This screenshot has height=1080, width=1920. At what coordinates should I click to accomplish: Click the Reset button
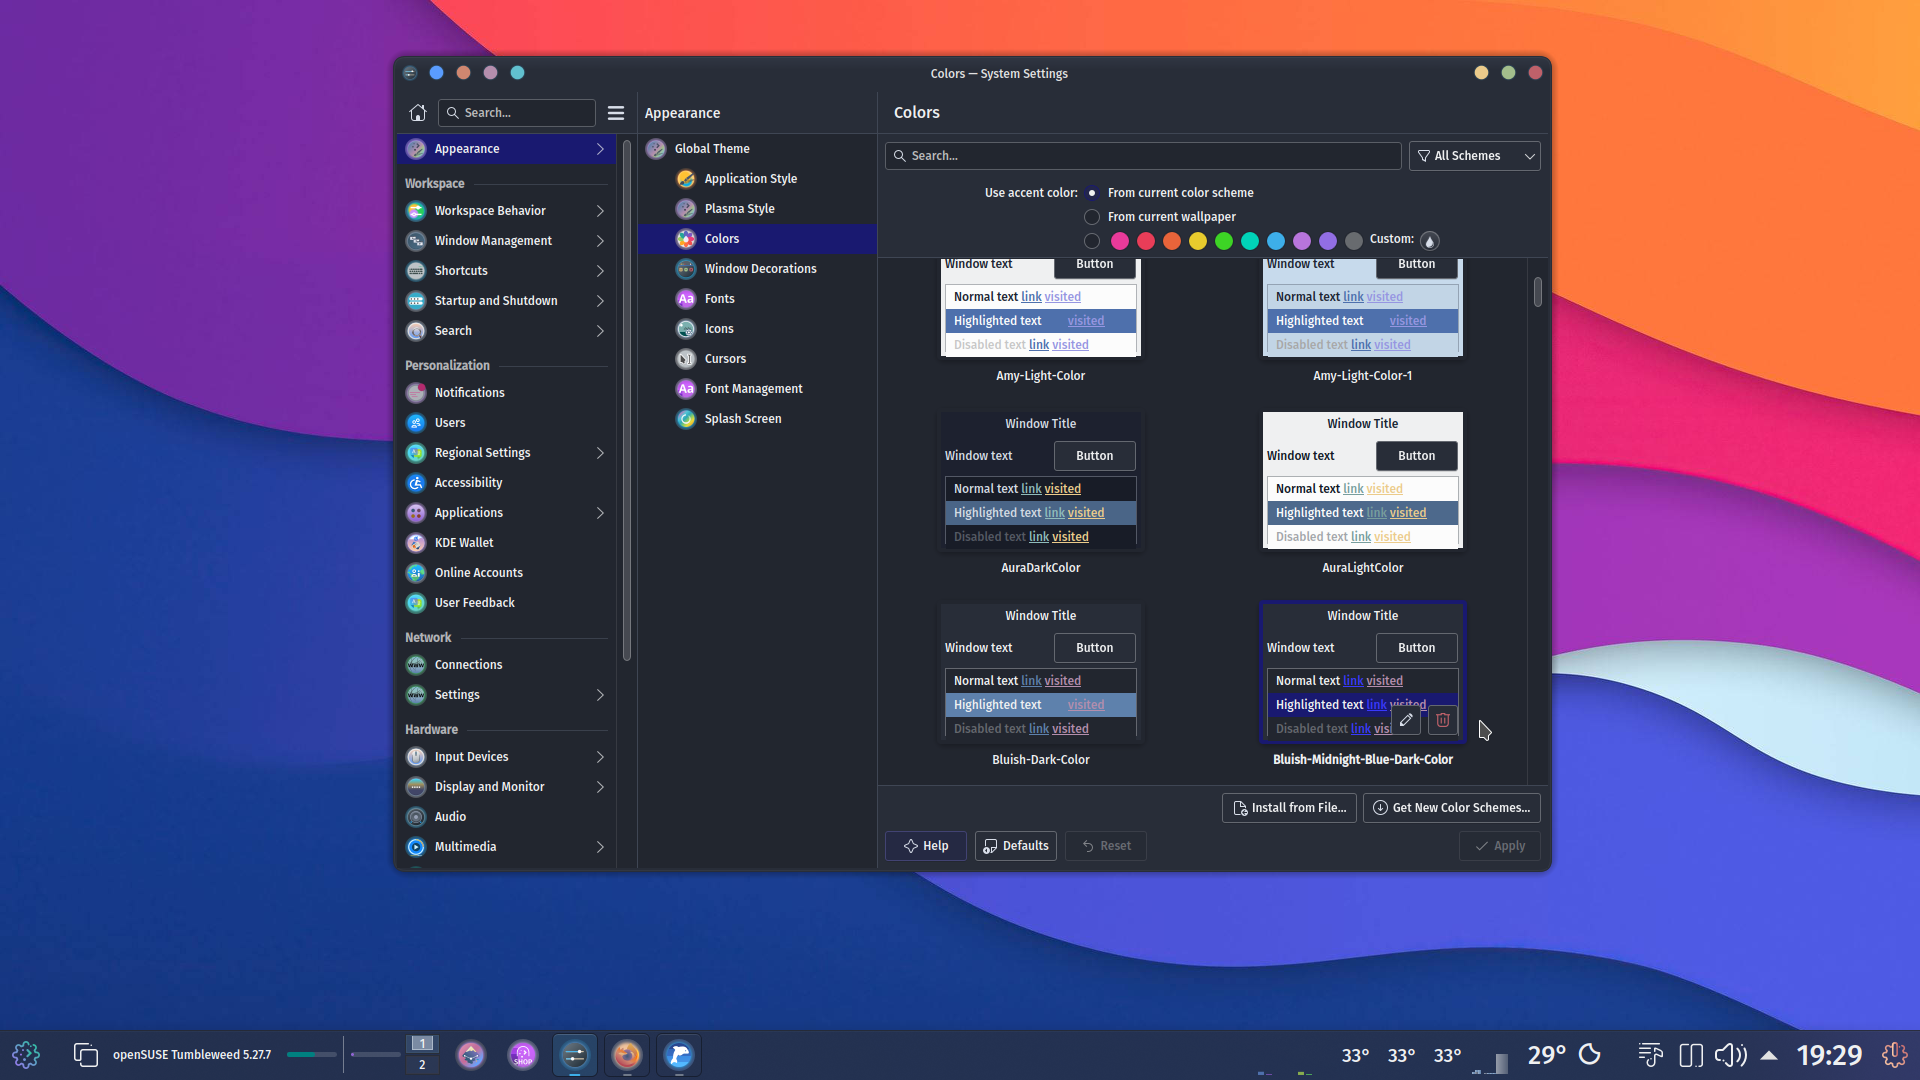[1106, 846]
